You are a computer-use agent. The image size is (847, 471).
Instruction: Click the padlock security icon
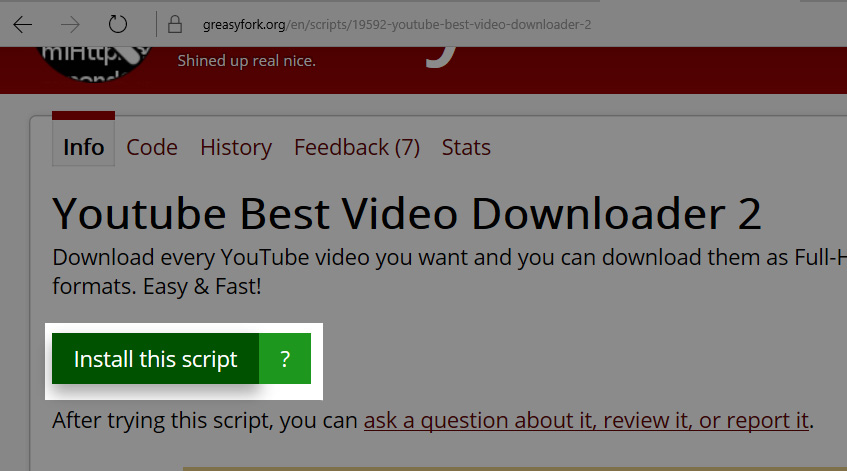click(x=174, y=24)
